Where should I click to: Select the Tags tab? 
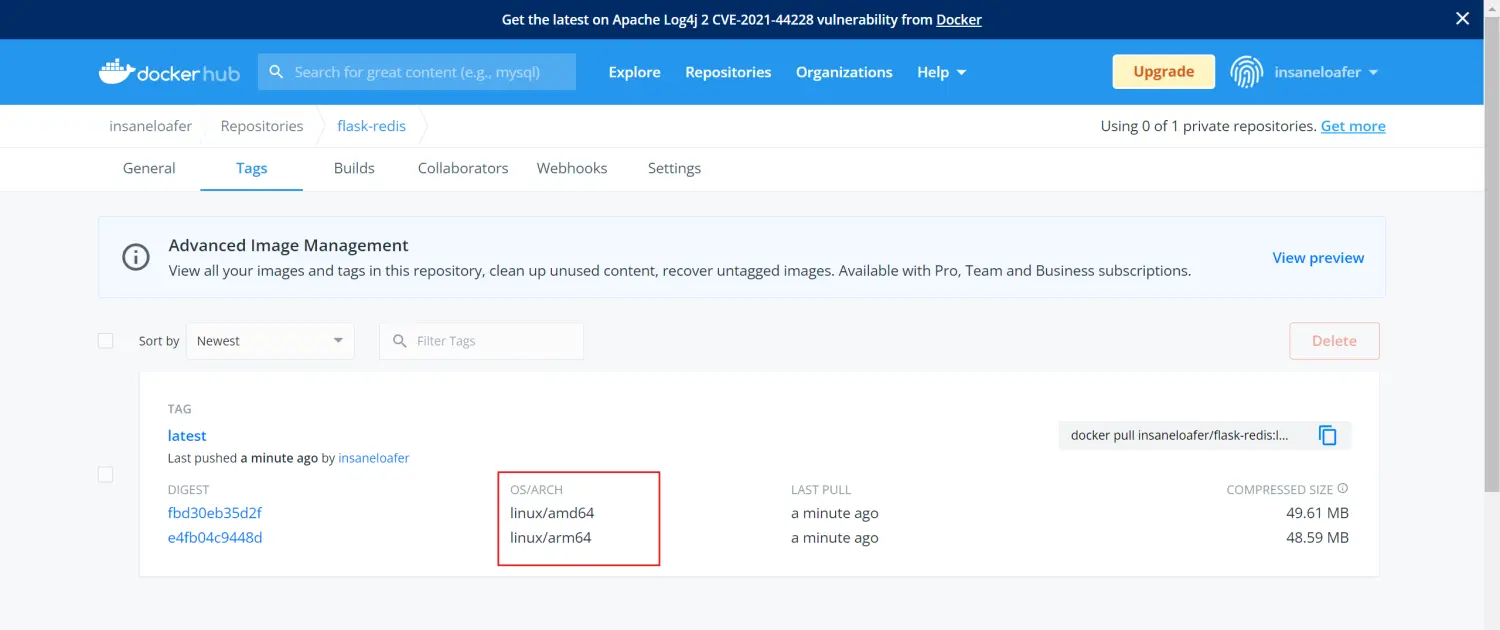pos(252,168)
